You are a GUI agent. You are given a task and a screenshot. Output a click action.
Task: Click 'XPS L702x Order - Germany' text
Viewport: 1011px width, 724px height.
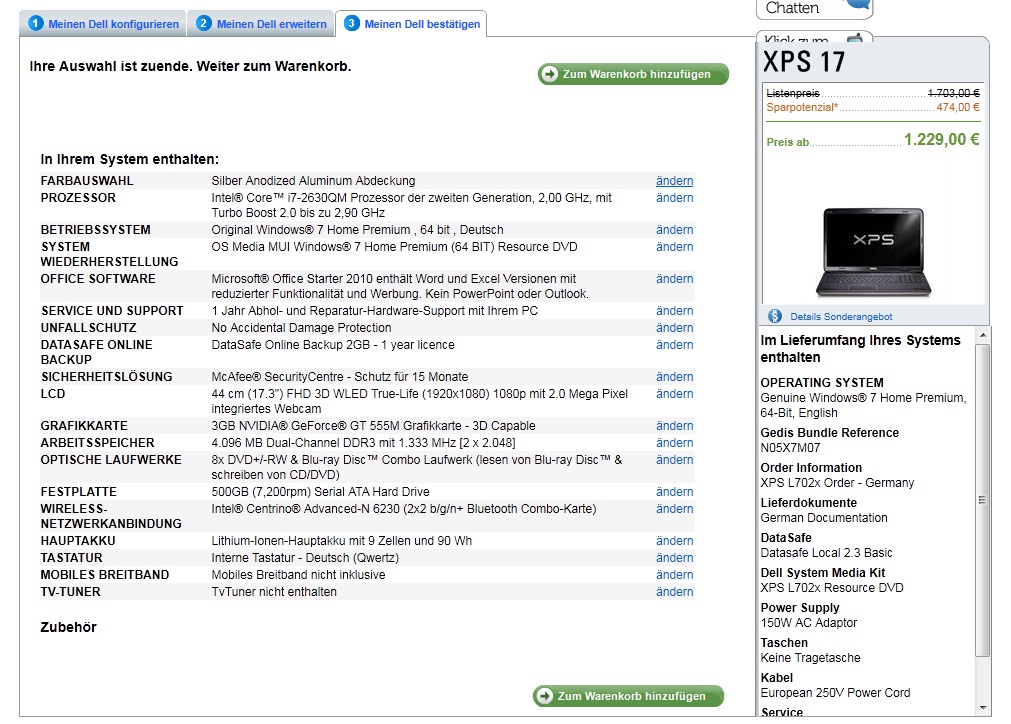tap(837, 483)
